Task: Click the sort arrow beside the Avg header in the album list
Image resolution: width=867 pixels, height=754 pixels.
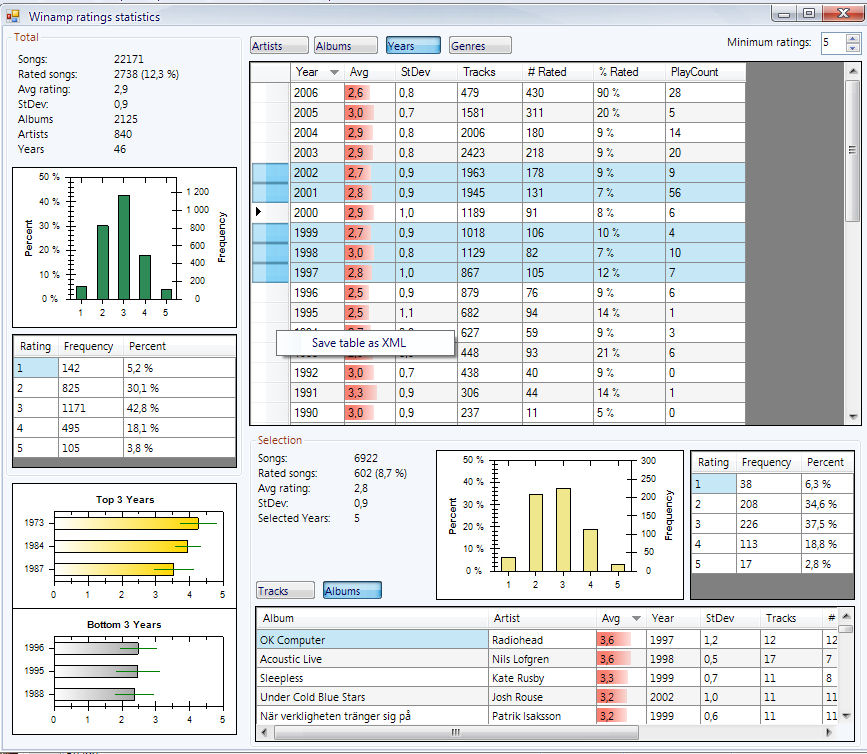Action: point(636,619)
